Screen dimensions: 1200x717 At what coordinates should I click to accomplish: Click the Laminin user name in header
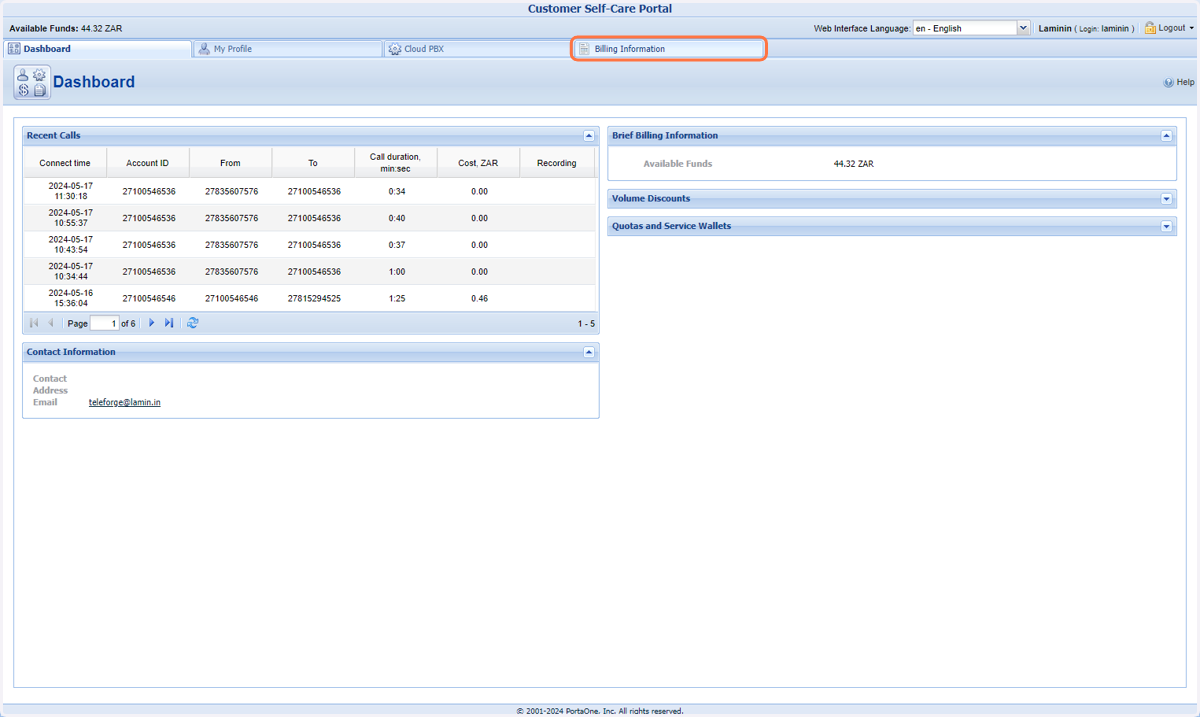pyautogui.click(x=1055, y=29)
